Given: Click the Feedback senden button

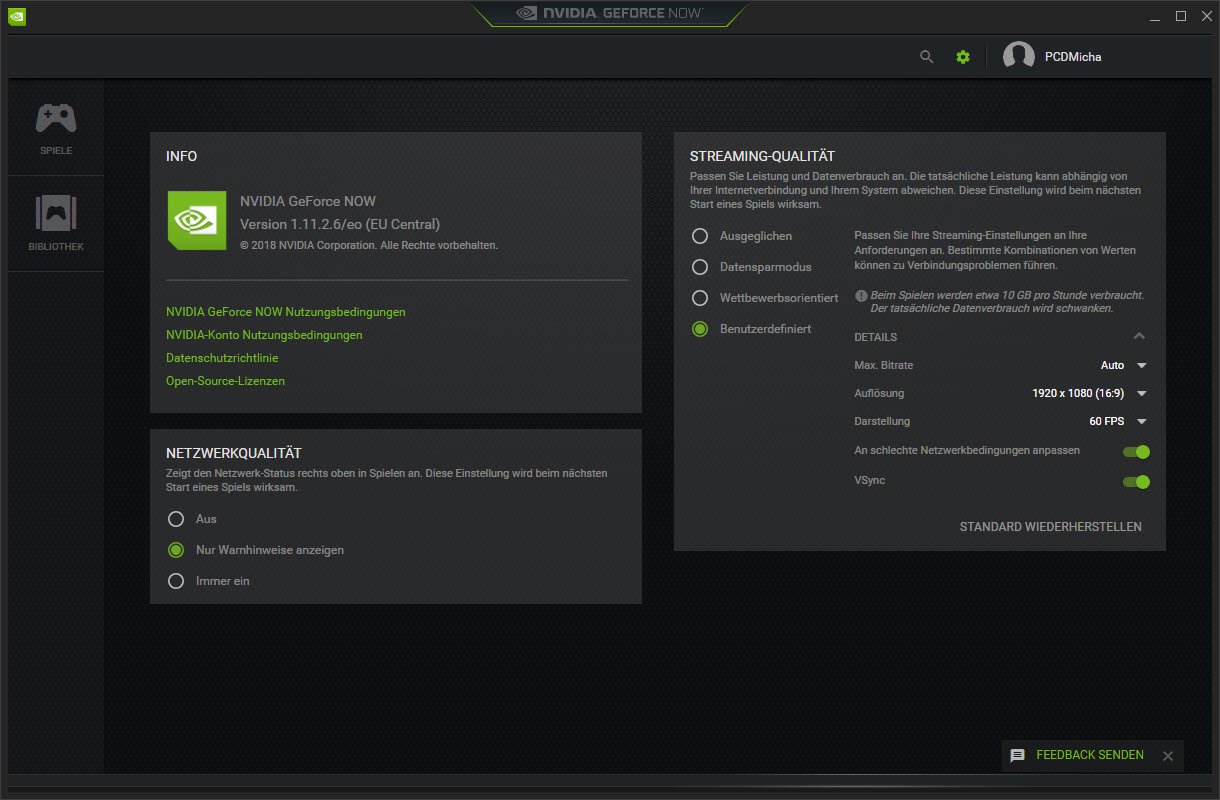Looking at the screenshot, I should point(1090,755).
